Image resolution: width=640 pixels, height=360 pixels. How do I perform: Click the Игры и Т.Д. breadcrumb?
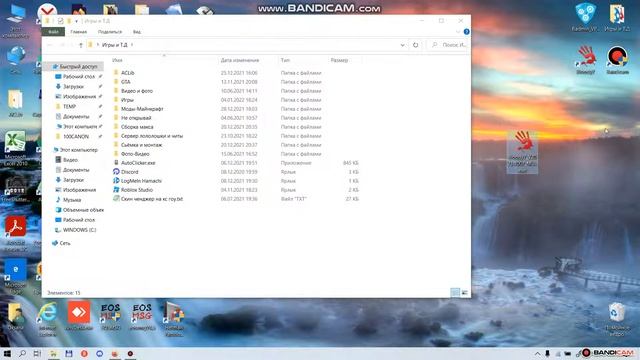click(114, 45)
